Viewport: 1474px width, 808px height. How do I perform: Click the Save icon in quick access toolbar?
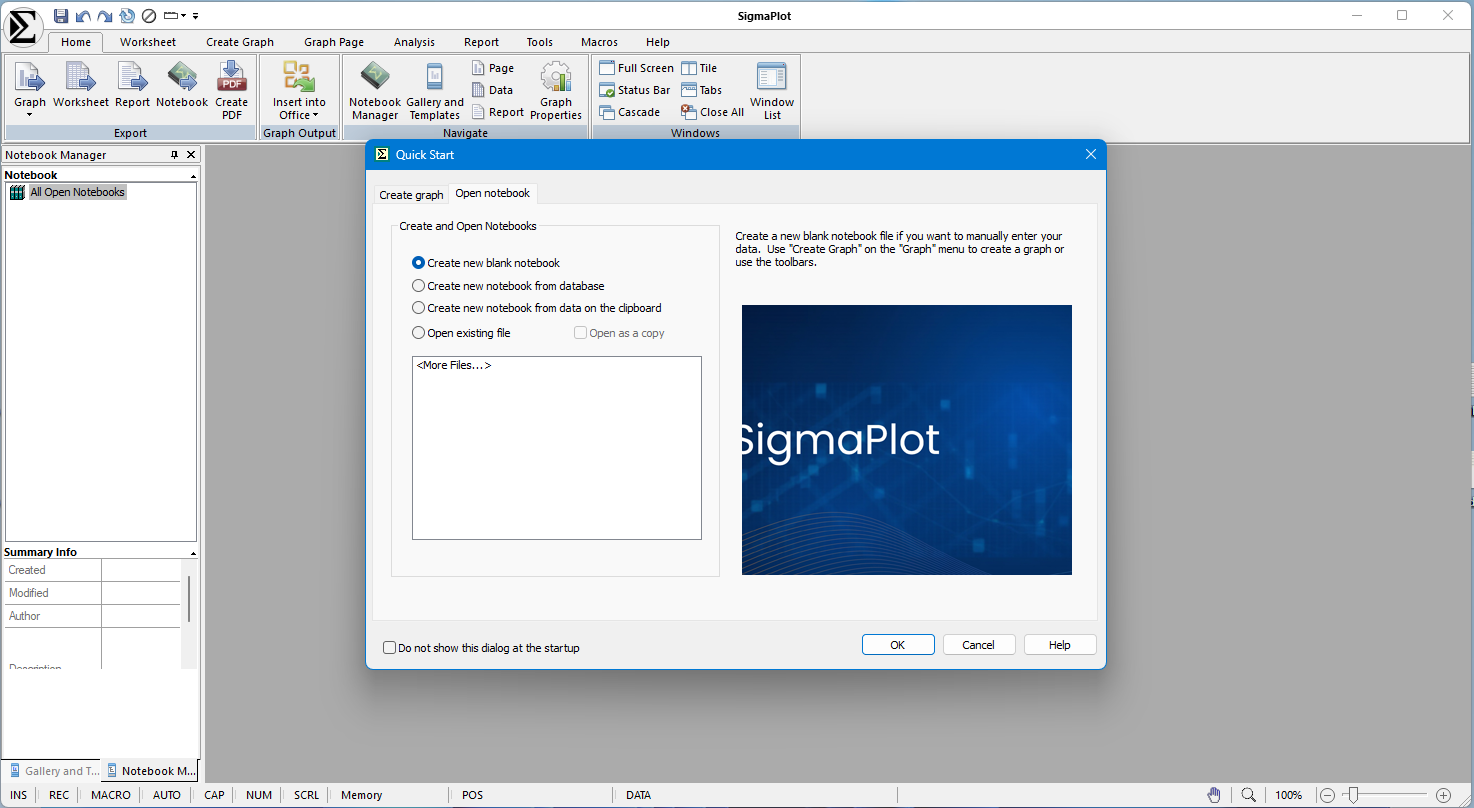61,16
